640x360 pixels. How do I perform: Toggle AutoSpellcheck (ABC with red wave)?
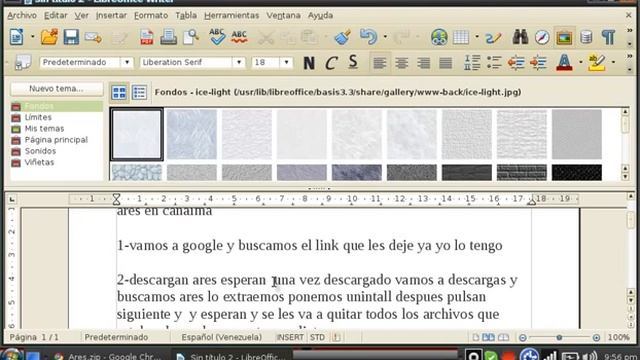point(239,37)
